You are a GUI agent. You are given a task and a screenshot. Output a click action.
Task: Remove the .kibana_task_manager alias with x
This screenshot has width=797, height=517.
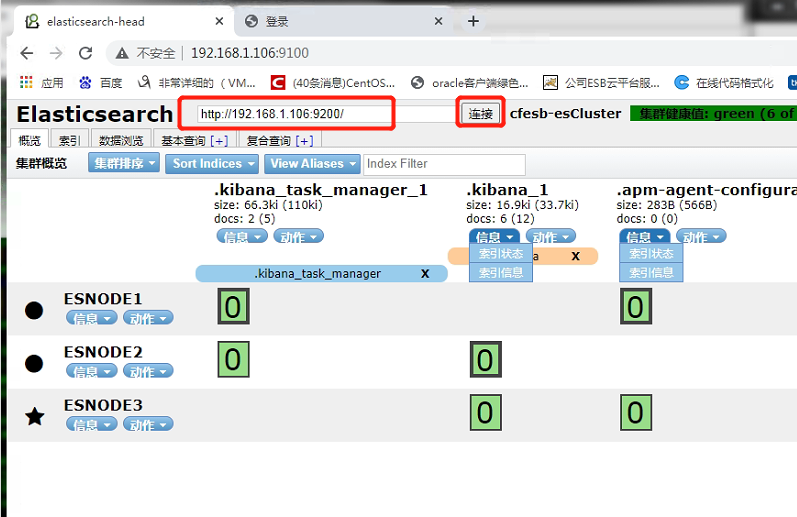425,273
